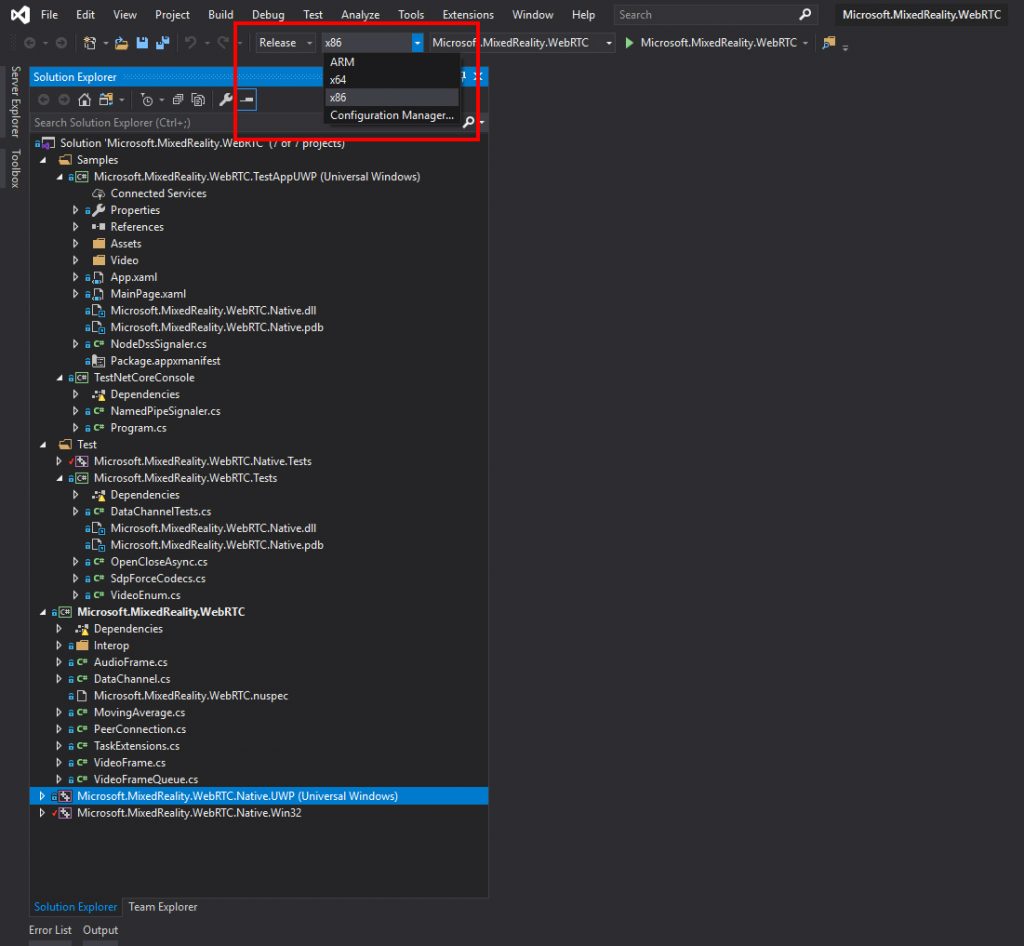Click the Solution Explorer search magnifier icon
Viewport: 1024px width, 946px height.
468,122
